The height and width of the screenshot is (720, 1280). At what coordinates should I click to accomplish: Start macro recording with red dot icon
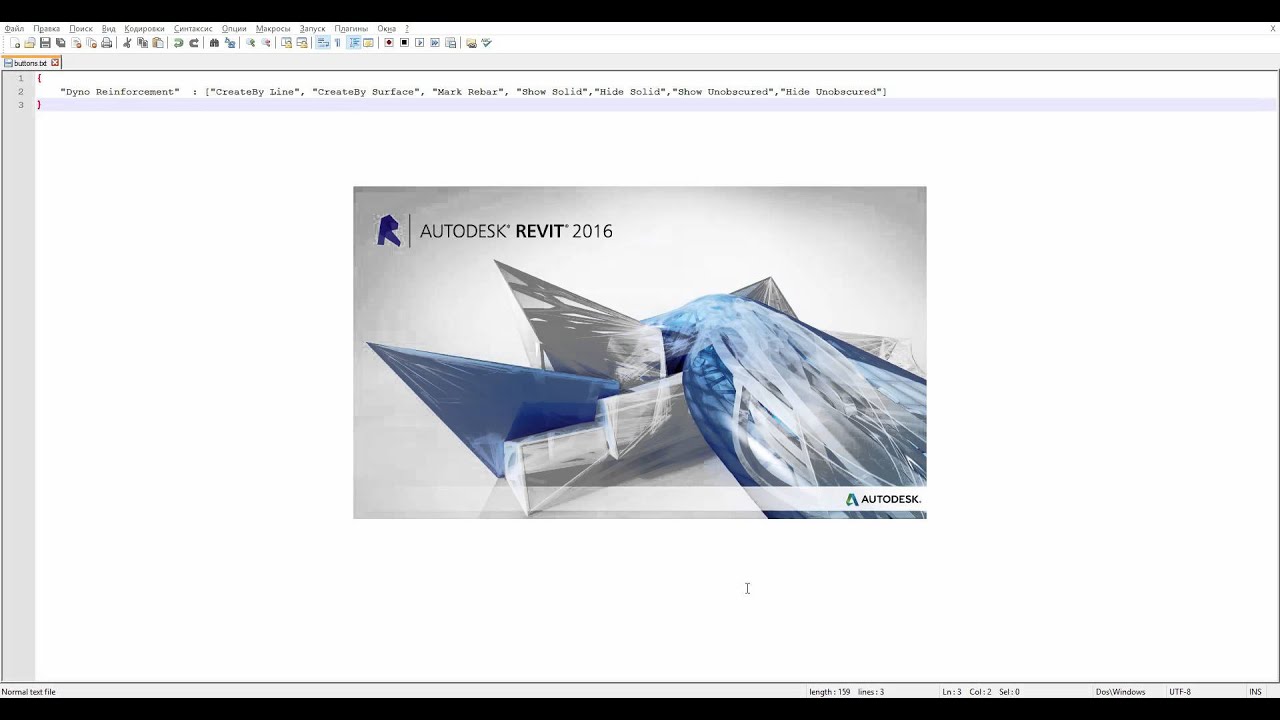pyautogui.click(x=388, y=43)
